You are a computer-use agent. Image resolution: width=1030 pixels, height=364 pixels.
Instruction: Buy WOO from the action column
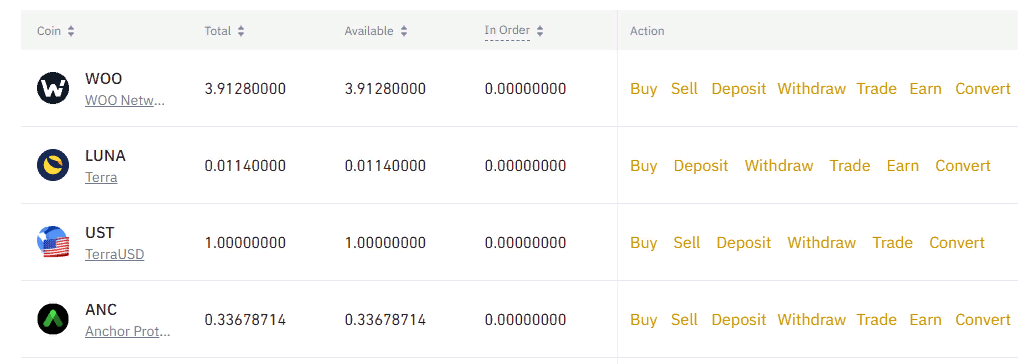click(x=644, y=89)
